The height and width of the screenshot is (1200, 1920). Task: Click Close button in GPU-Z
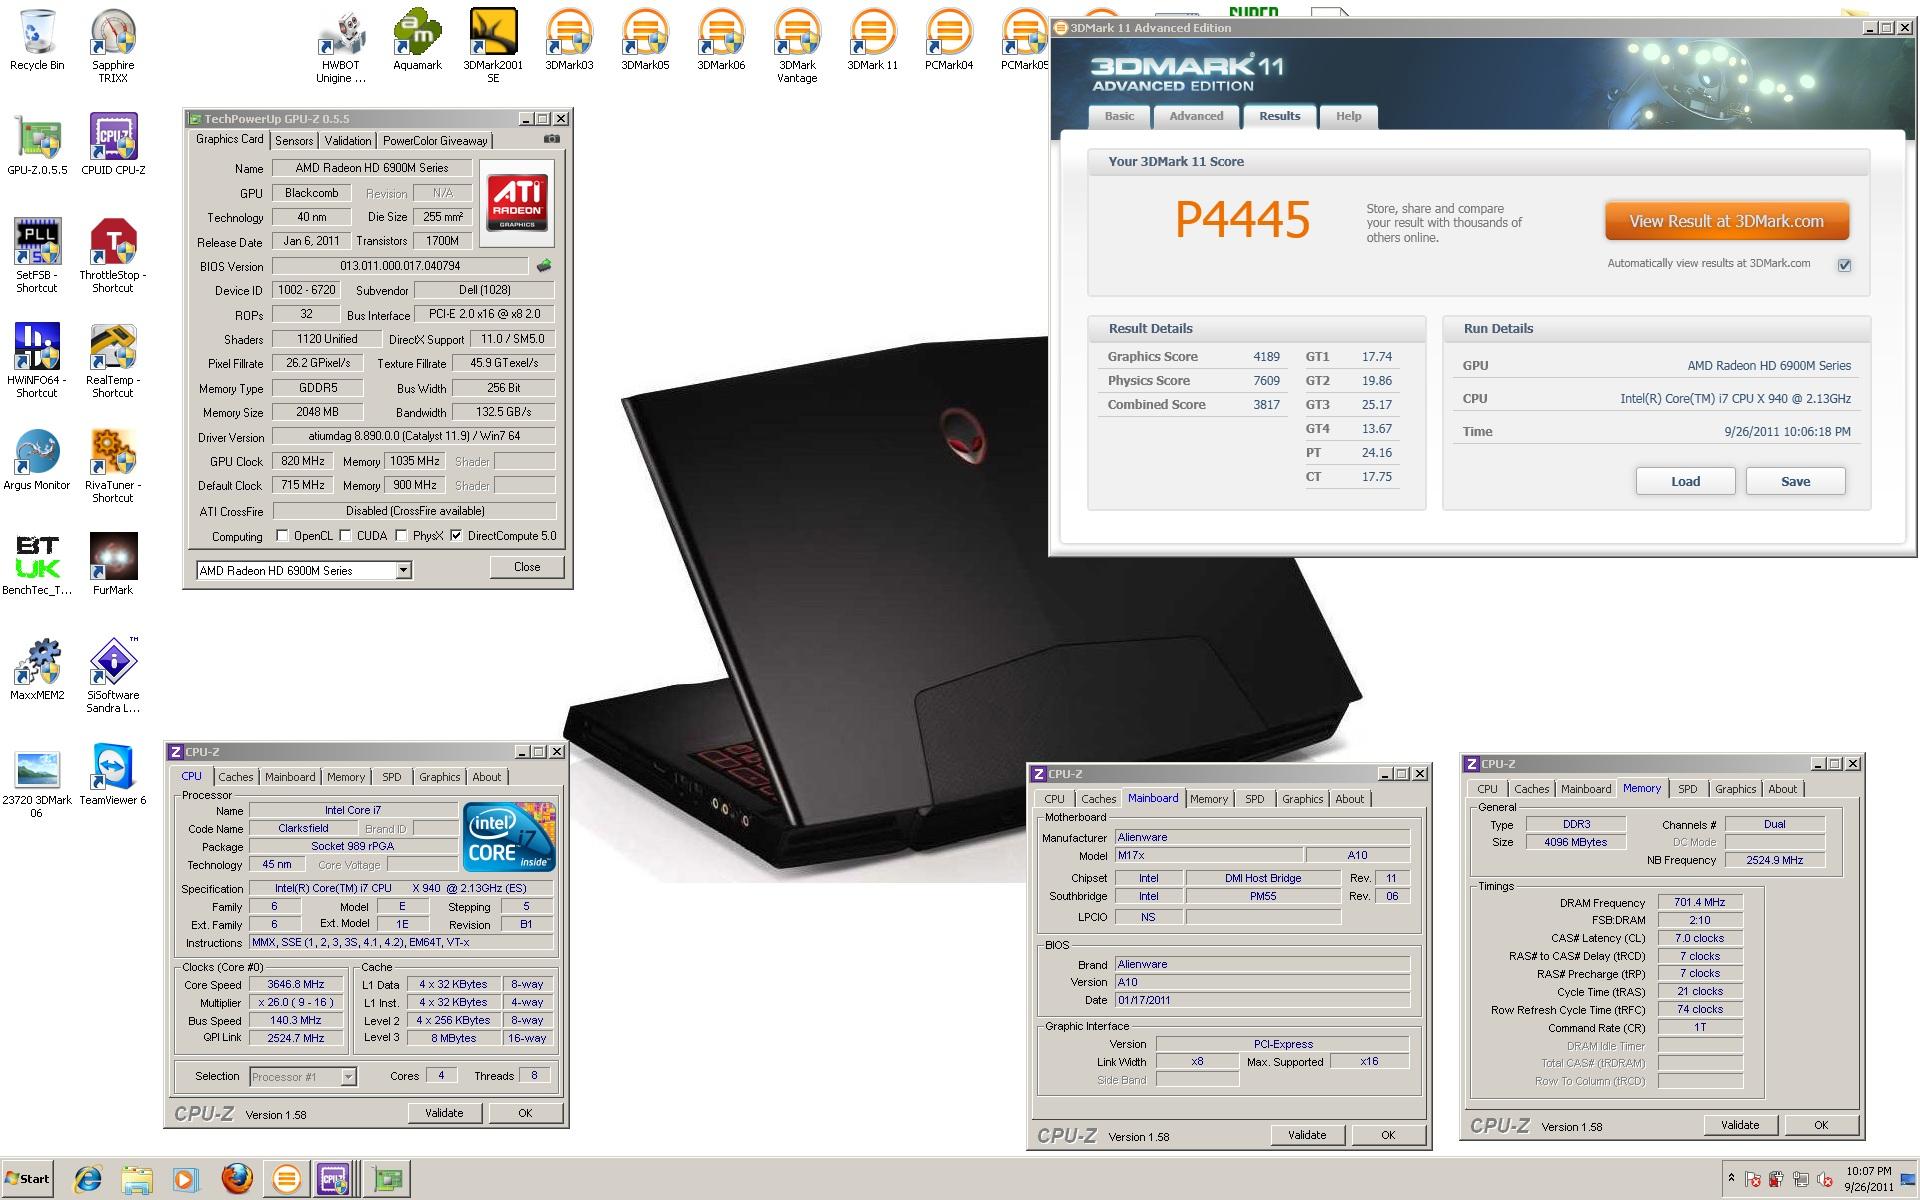[x=527, y=567]
